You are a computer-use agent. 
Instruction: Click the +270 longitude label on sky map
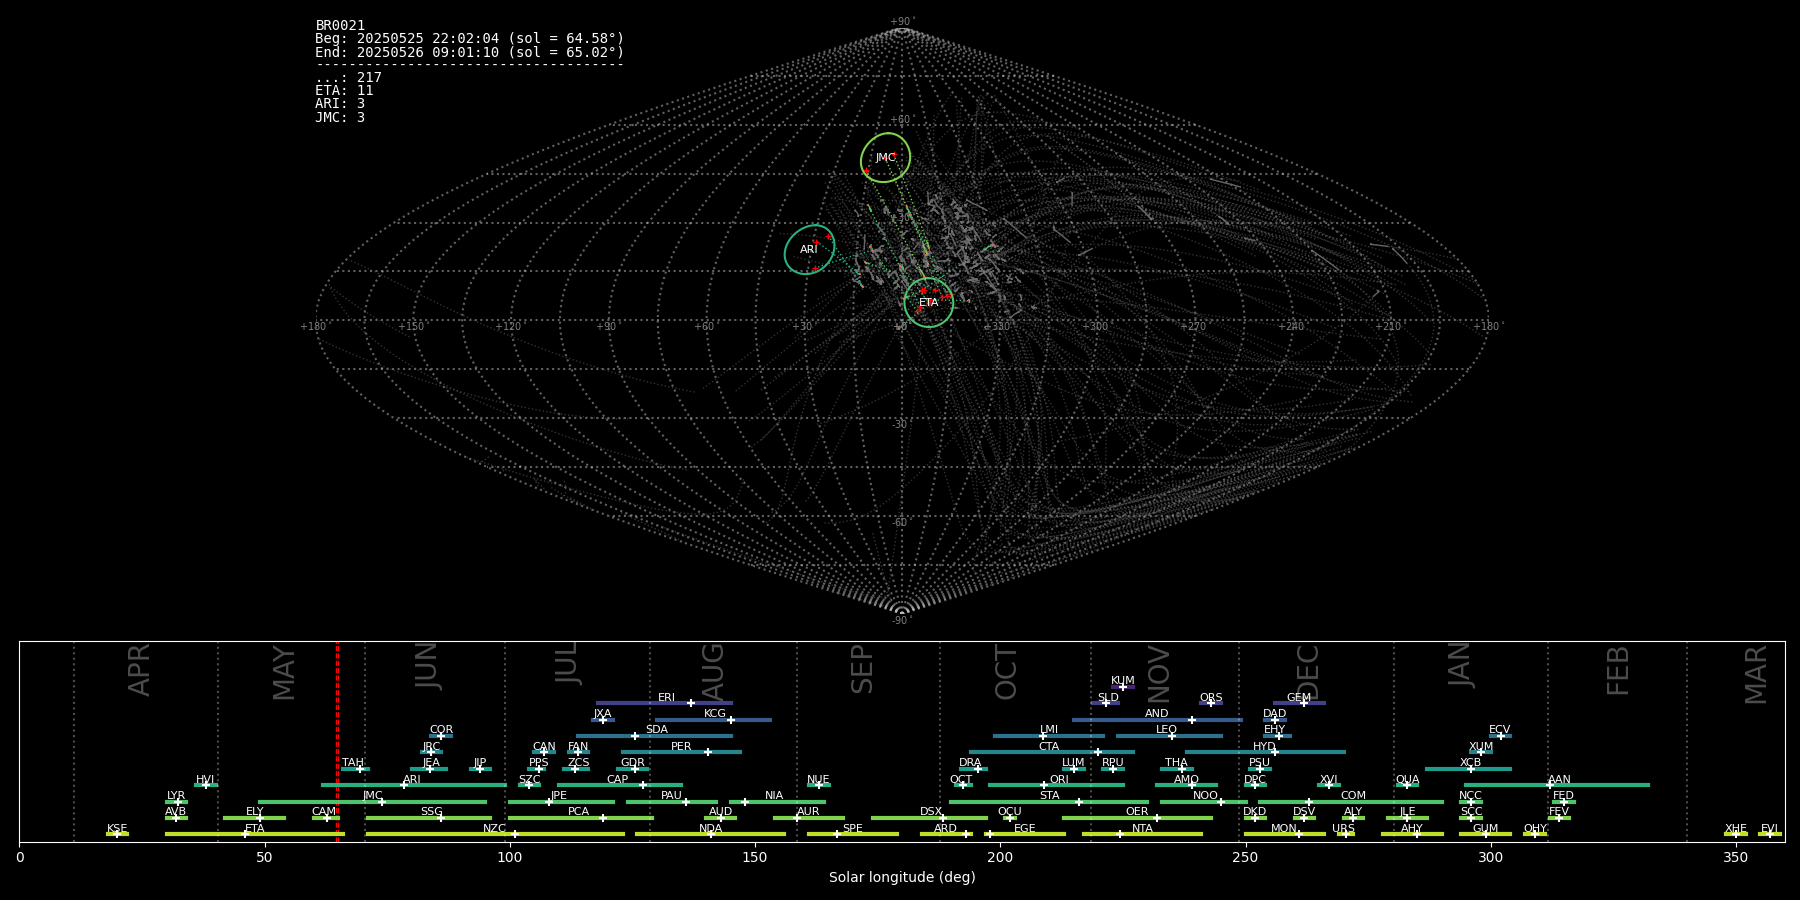coord(1192,326)
